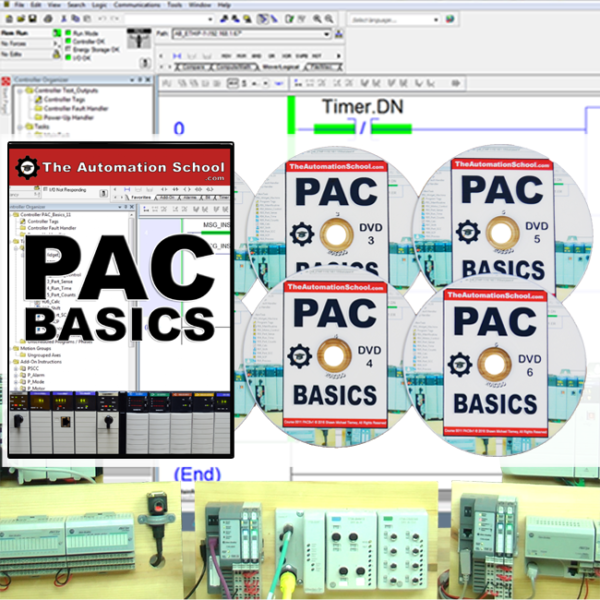The width and height of the screenshot is (600, 600).
Task: Close the Controller Organizer panel
Action: [148, 80]
